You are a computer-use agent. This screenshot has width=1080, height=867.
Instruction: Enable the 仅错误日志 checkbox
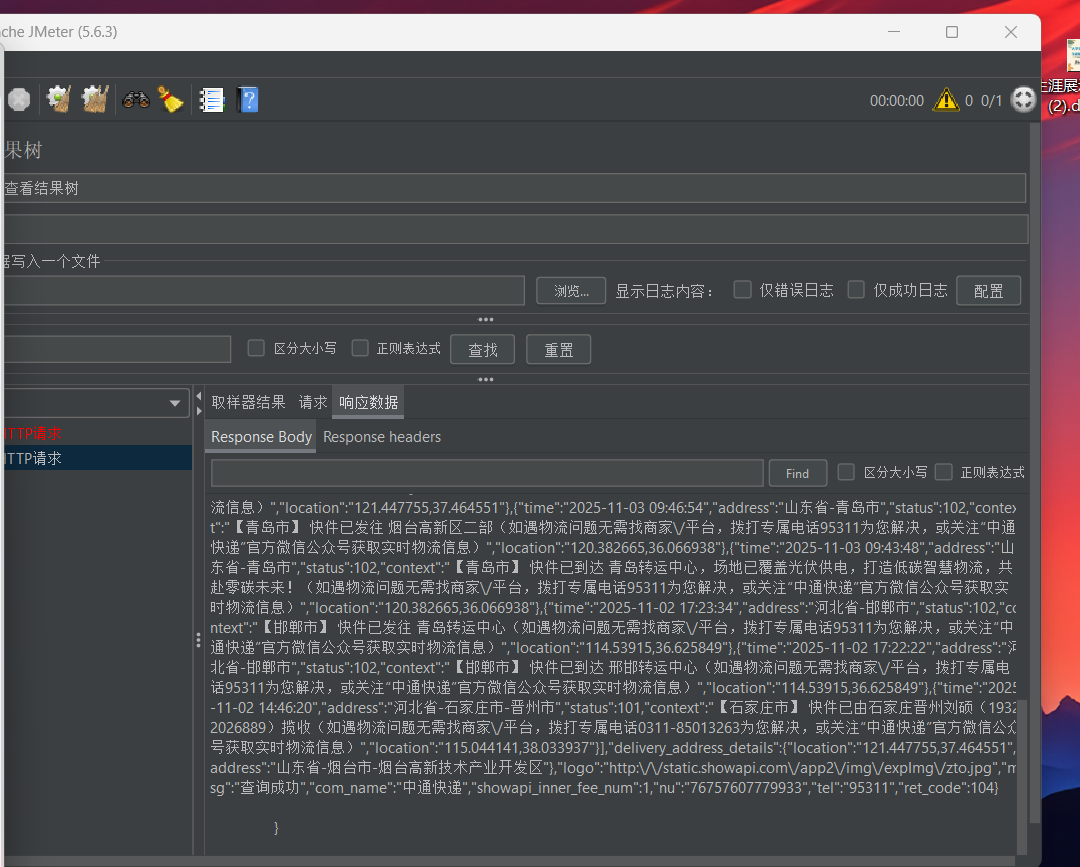(x=742, y=289)
